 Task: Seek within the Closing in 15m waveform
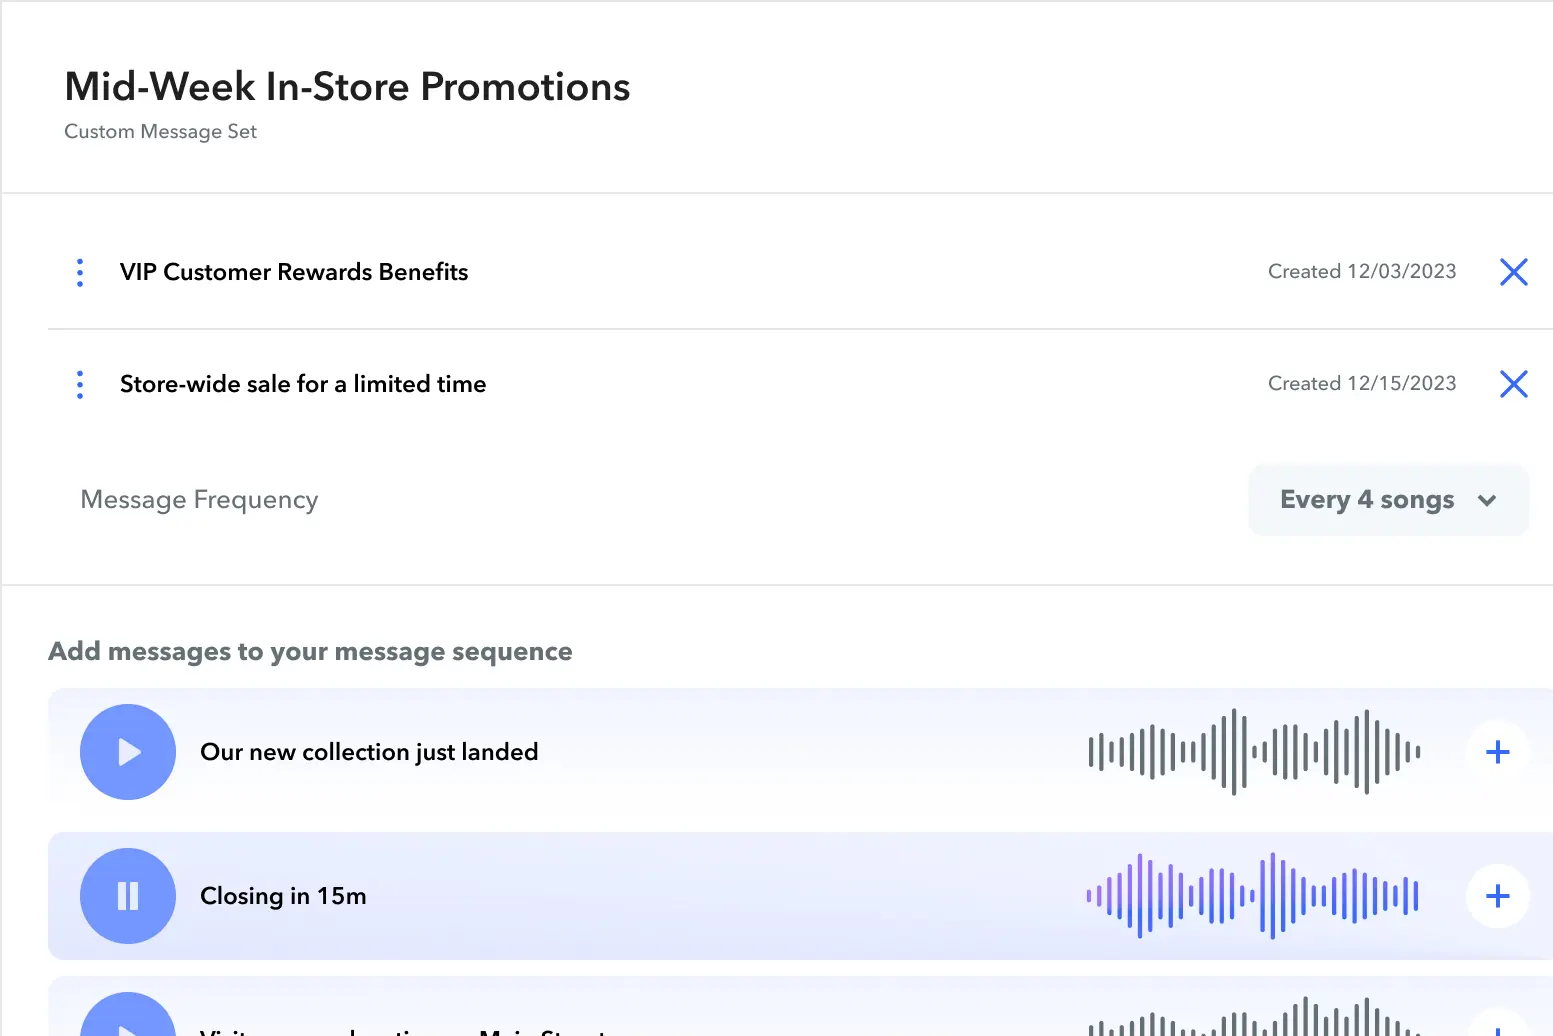[1254, 896]
